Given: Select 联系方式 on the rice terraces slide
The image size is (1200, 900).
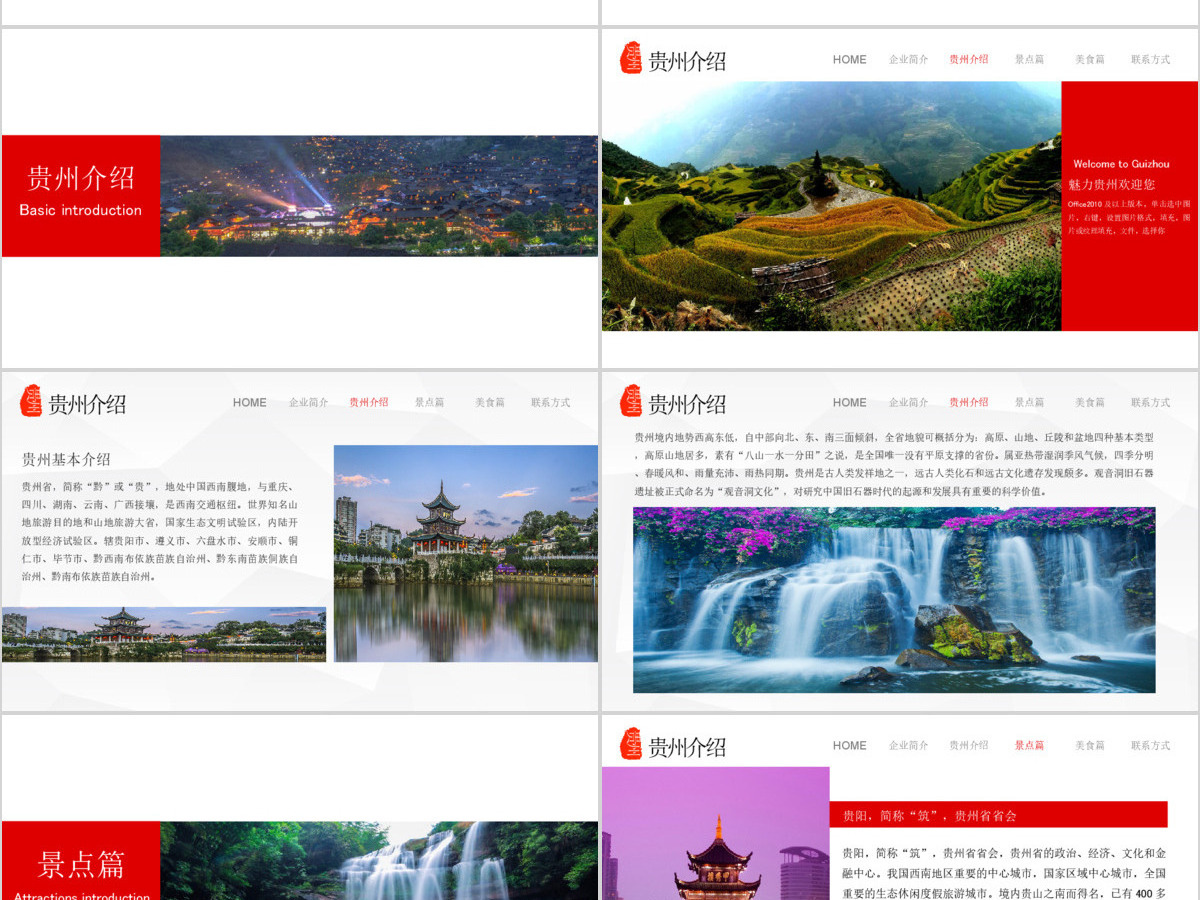Looking at the screenshot, I should [1151, 59].
